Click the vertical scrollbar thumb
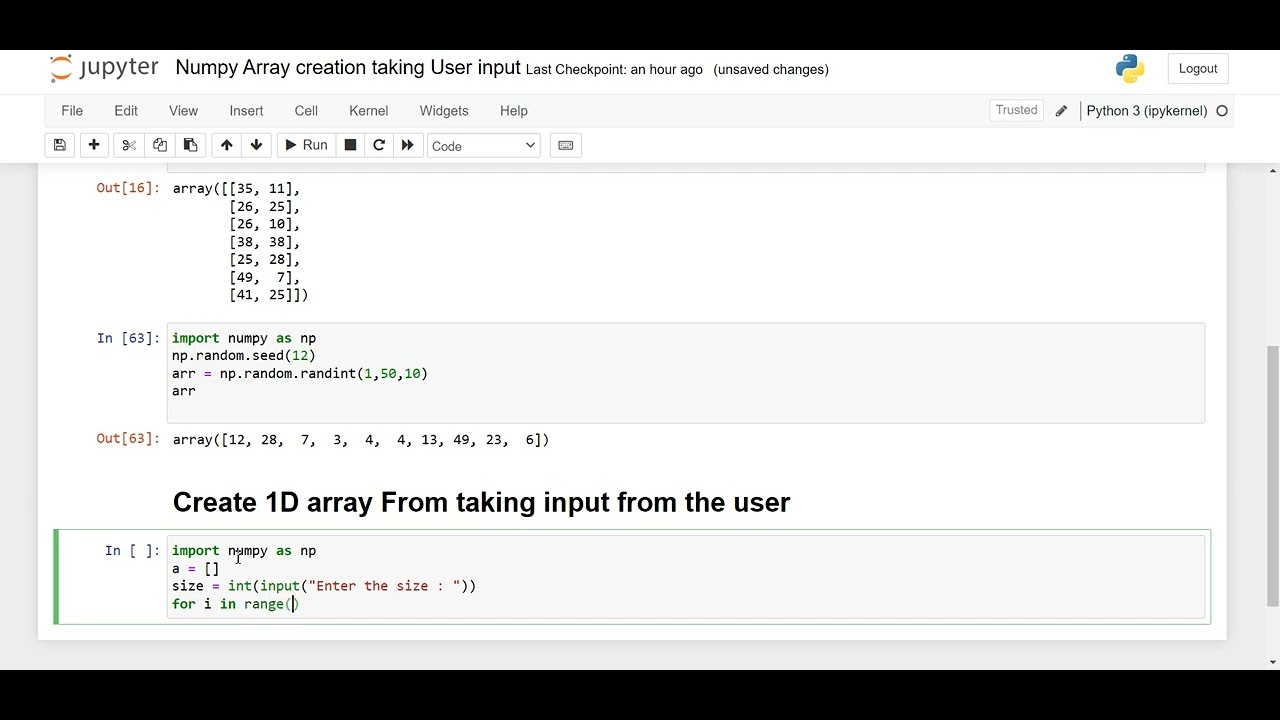Viewport: 1280px width, 720px height. 1272,475
